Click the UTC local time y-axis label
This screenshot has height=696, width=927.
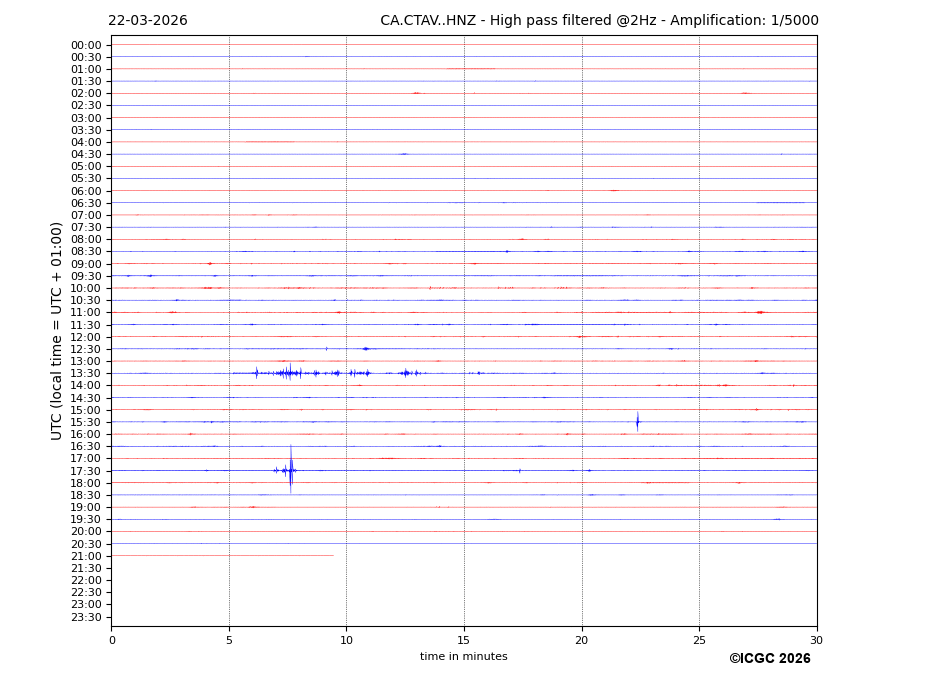click(57, 331)
